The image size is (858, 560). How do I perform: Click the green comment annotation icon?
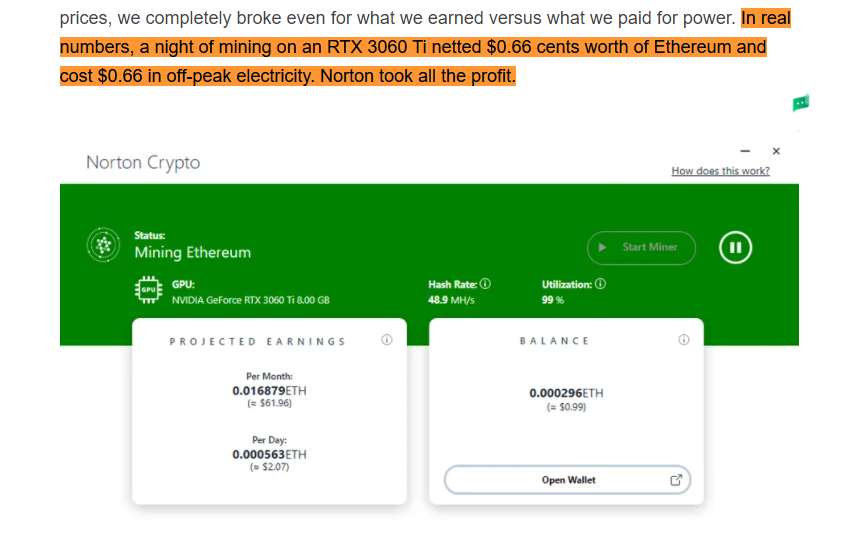click(800, 103)
